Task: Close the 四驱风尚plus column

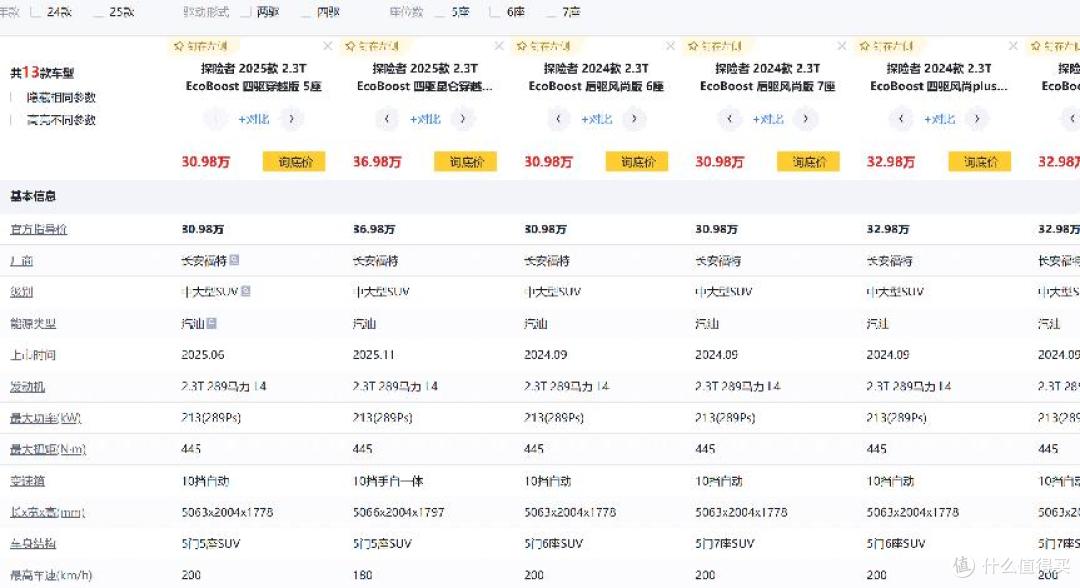Action: (1013, 46)
